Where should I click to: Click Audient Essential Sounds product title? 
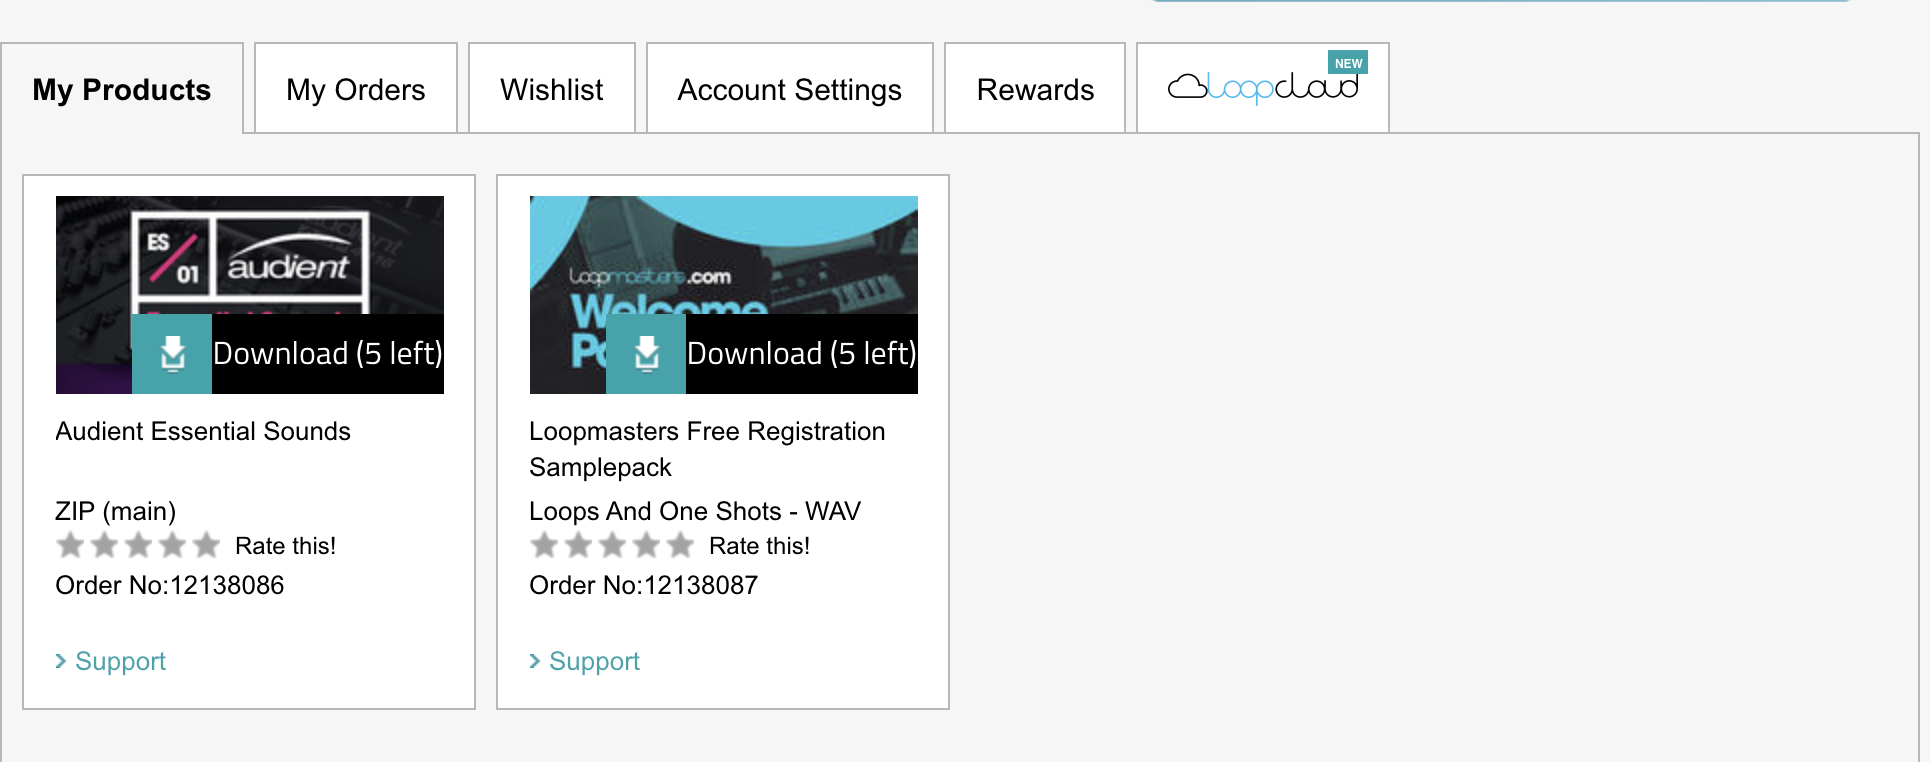pyautogui.click(x=203, y=431)
